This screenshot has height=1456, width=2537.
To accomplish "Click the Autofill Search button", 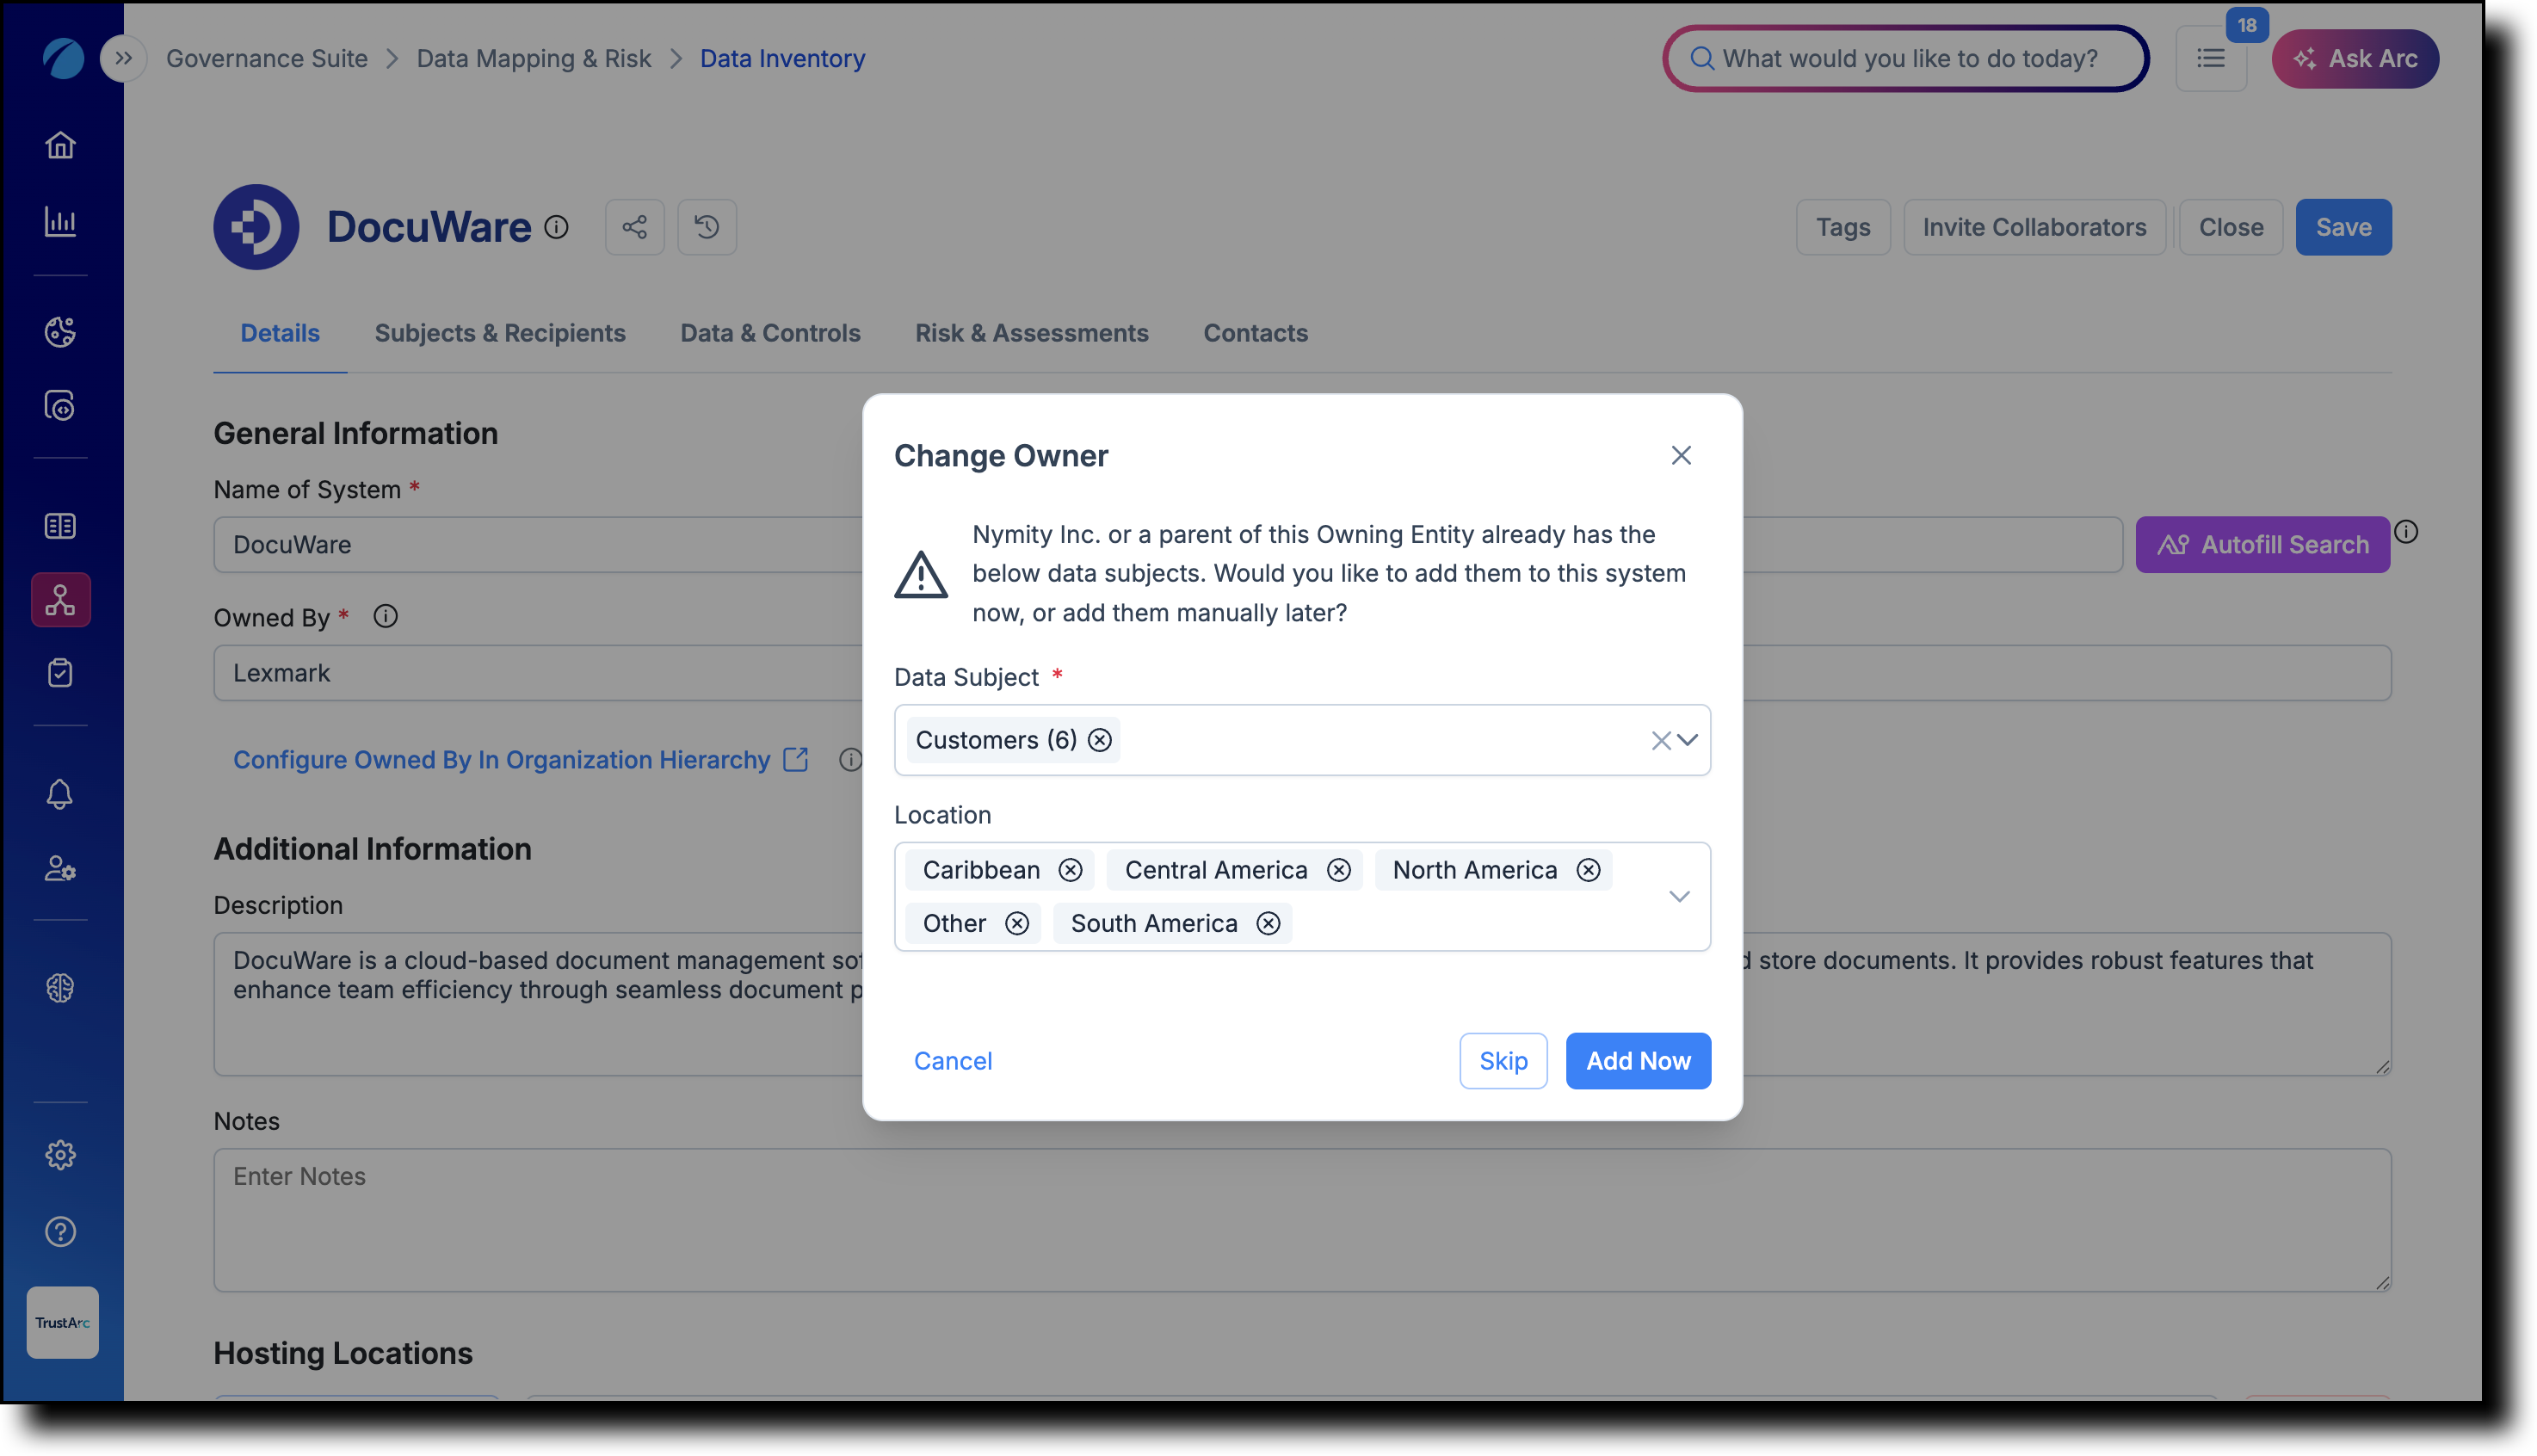I will [2263, 545].
